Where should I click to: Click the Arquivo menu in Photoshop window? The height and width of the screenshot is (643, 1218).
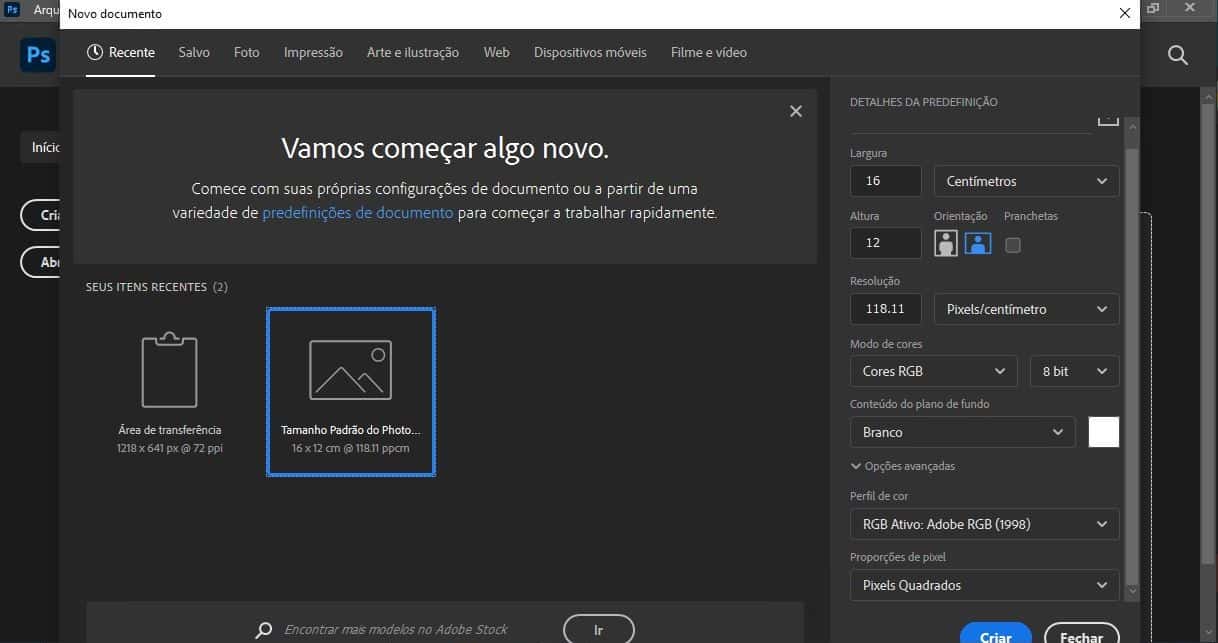tap(46, 9)
